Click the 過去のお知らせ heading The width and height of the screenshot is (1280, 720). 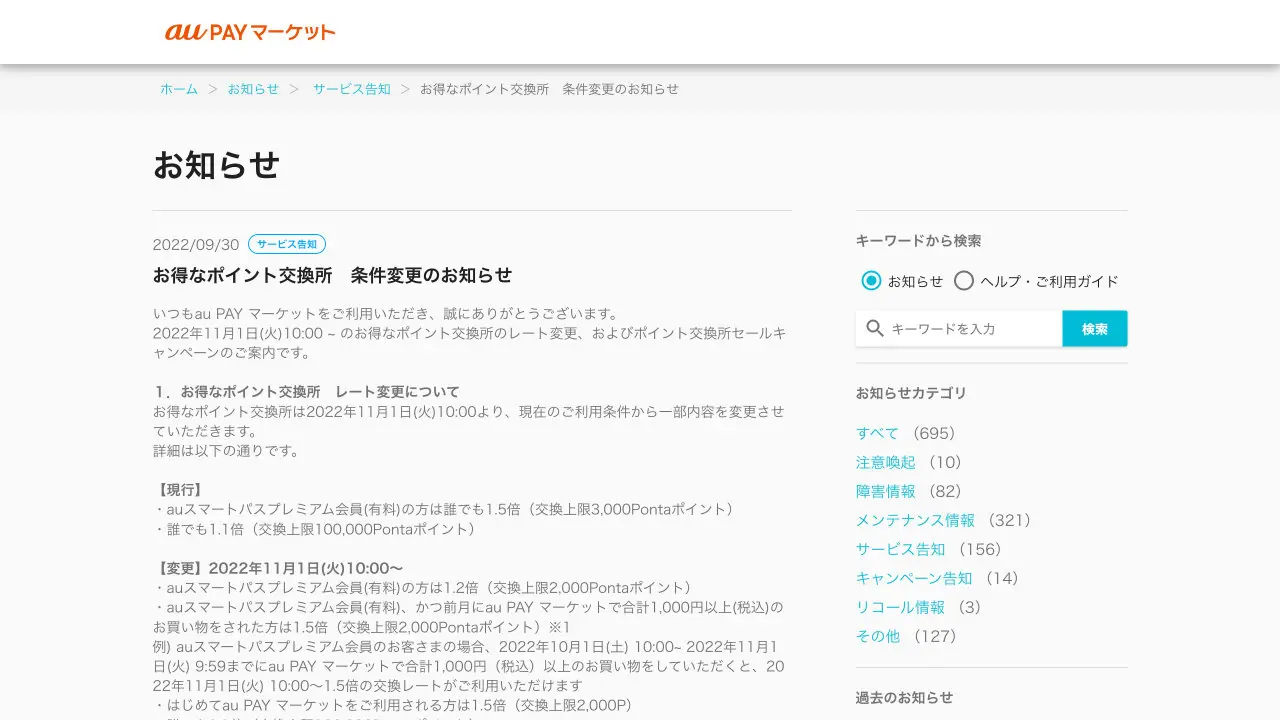[x=904, y=697]
